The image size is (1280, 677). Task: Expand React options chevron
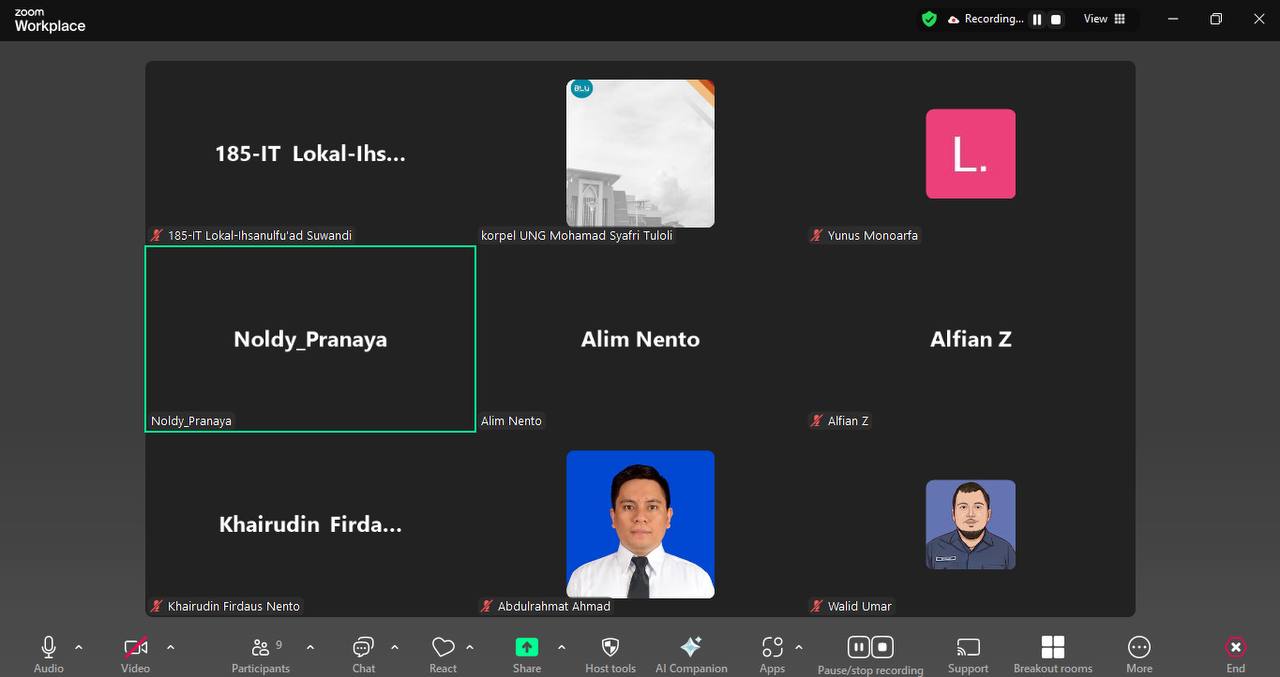[470, 647]
